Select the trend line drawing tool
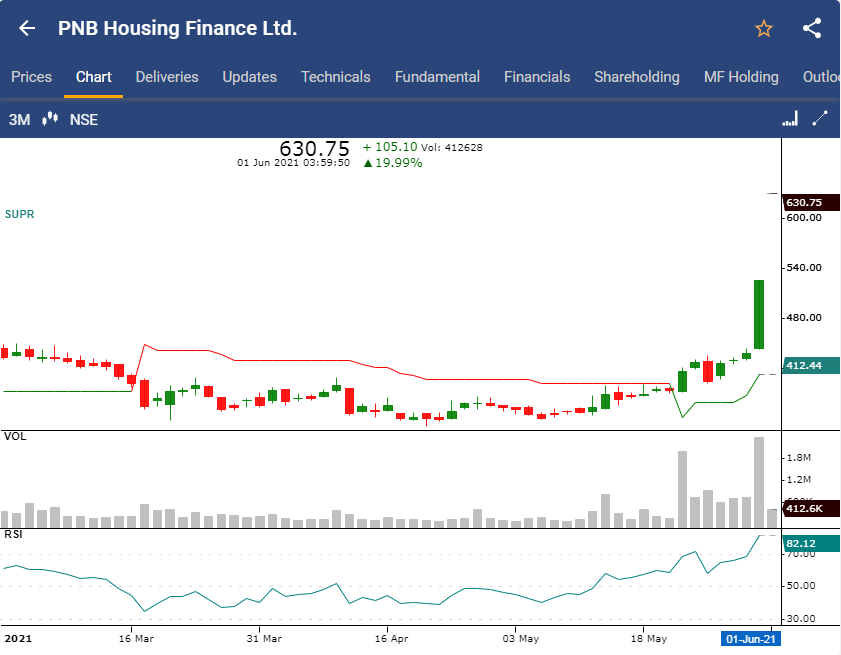 click(x=820, y=119)
